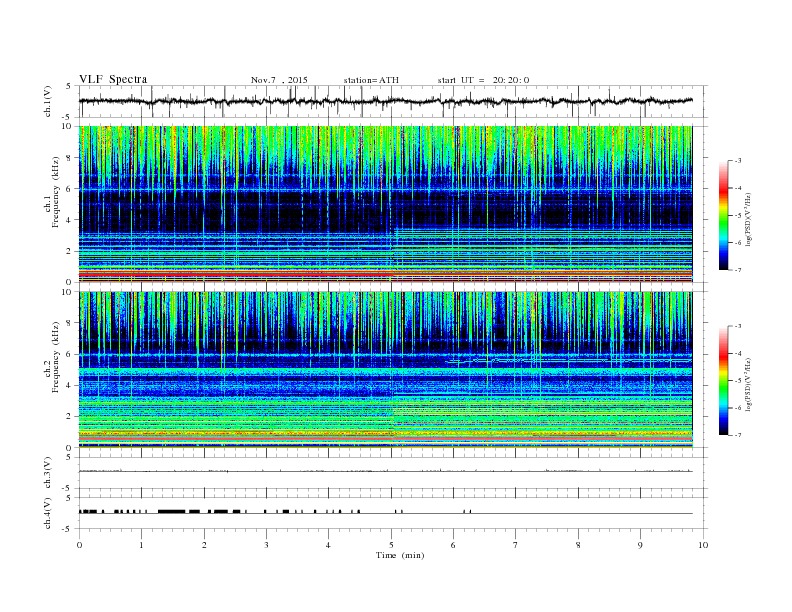Click the time axis tick label "1"
The height and width of the screenshot is (612, 792).
coord(141,545)
